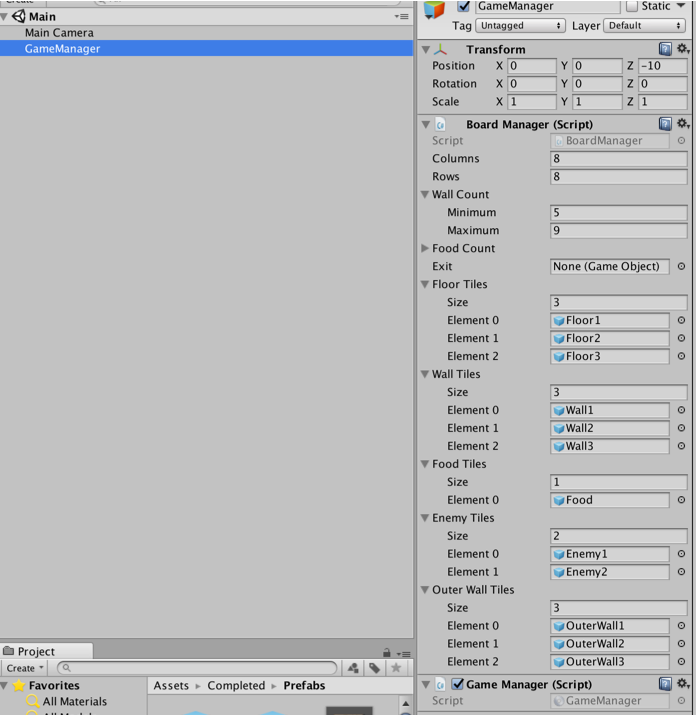The width and height of the screenshot is (697, 715).
Task: Click object picker next to Enemy1
Action: click(x=681, y=554)
